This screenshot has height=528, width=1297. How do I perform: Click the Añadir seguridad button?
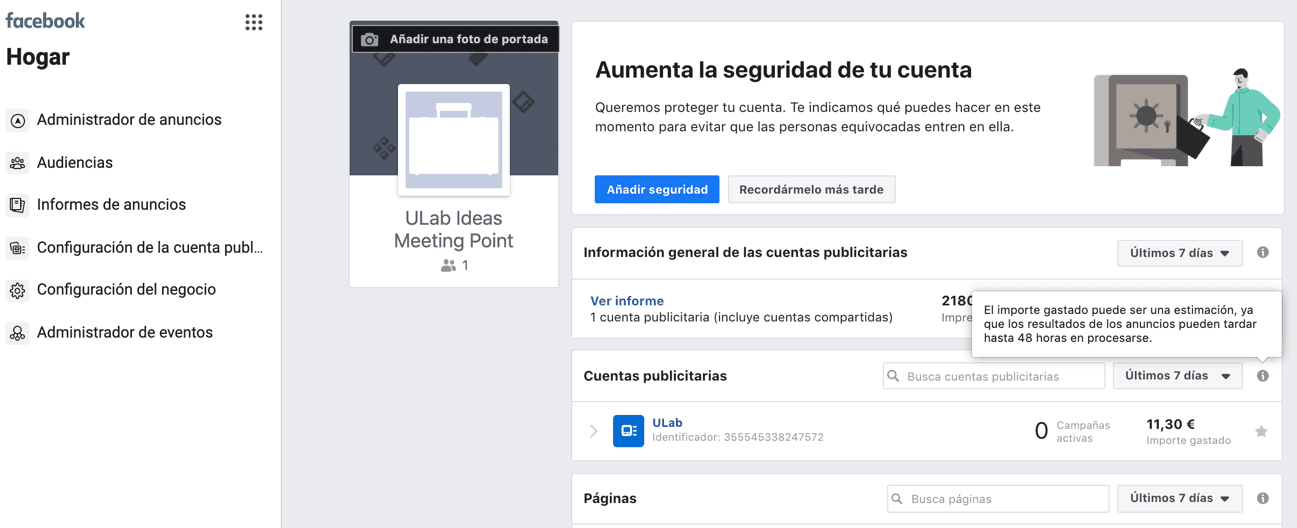pos(657,189)
